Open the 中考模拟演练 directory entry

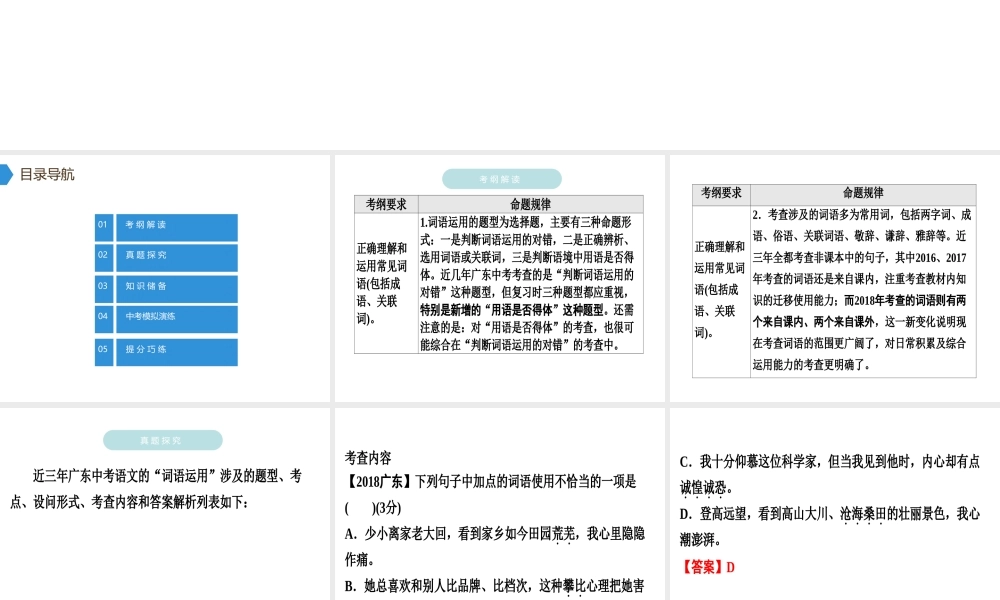point(177,319)
